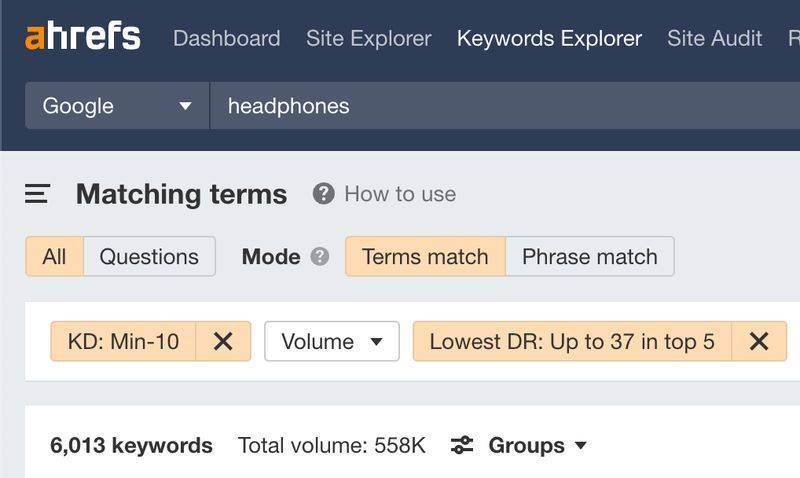Expand the Groups dropdown arrow

(x=581, y=446)
